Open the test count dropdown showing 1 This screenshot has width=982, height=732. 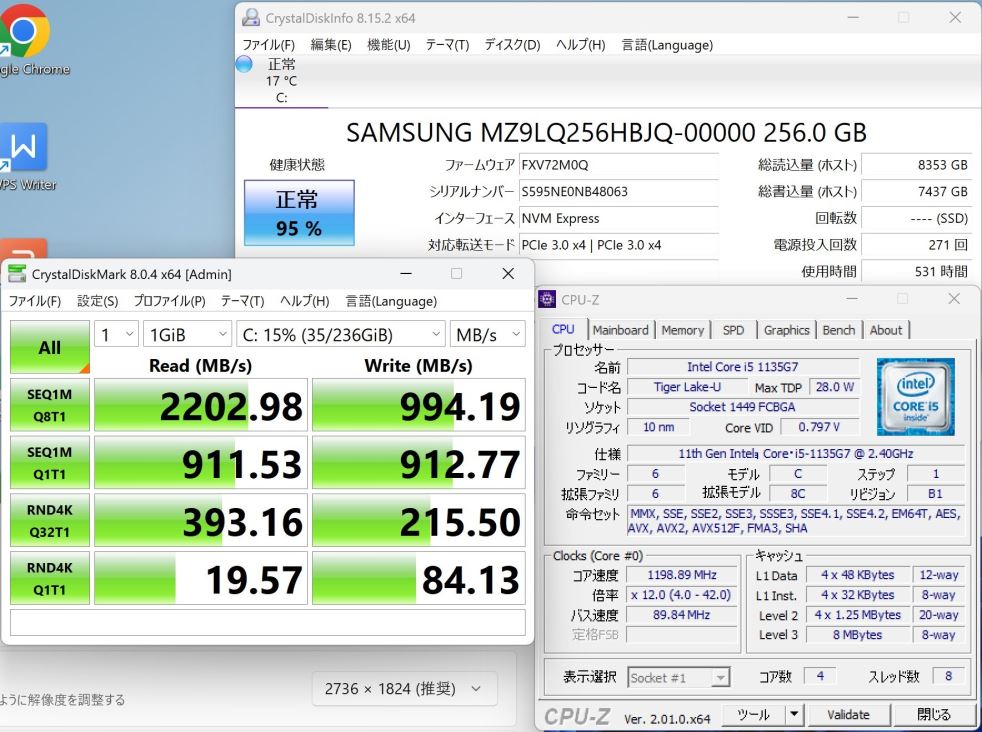(116, 334)
